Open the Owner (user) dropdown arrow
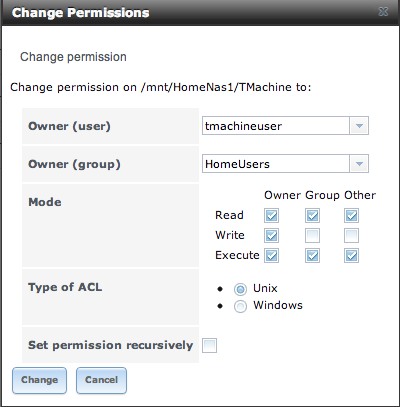The width and height of the screenshot is (400, 407). coord(359,126)
